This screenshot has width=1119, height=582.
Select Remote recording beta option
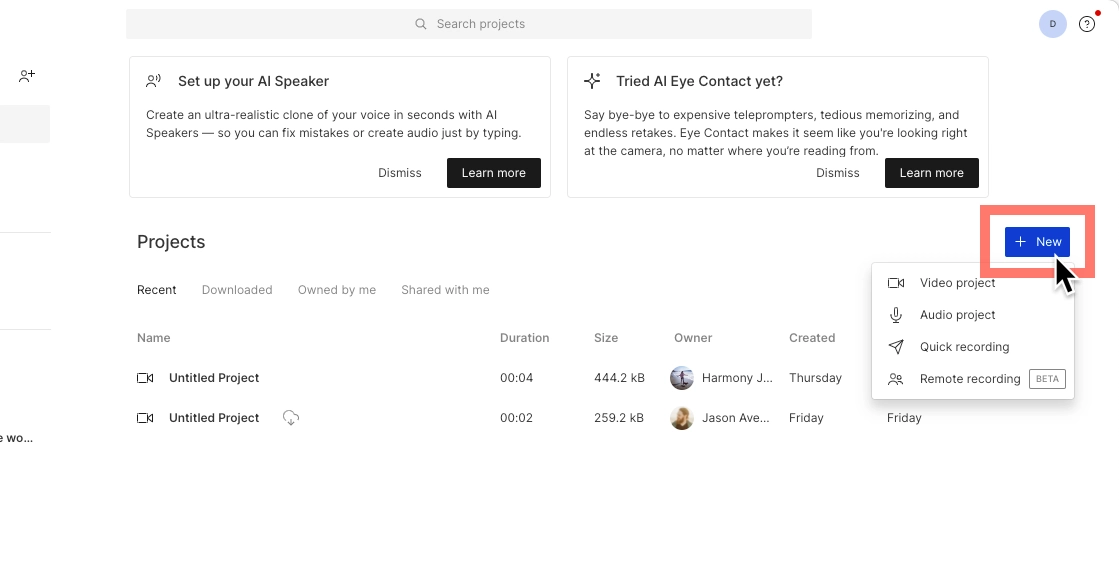tap(970, 379)
